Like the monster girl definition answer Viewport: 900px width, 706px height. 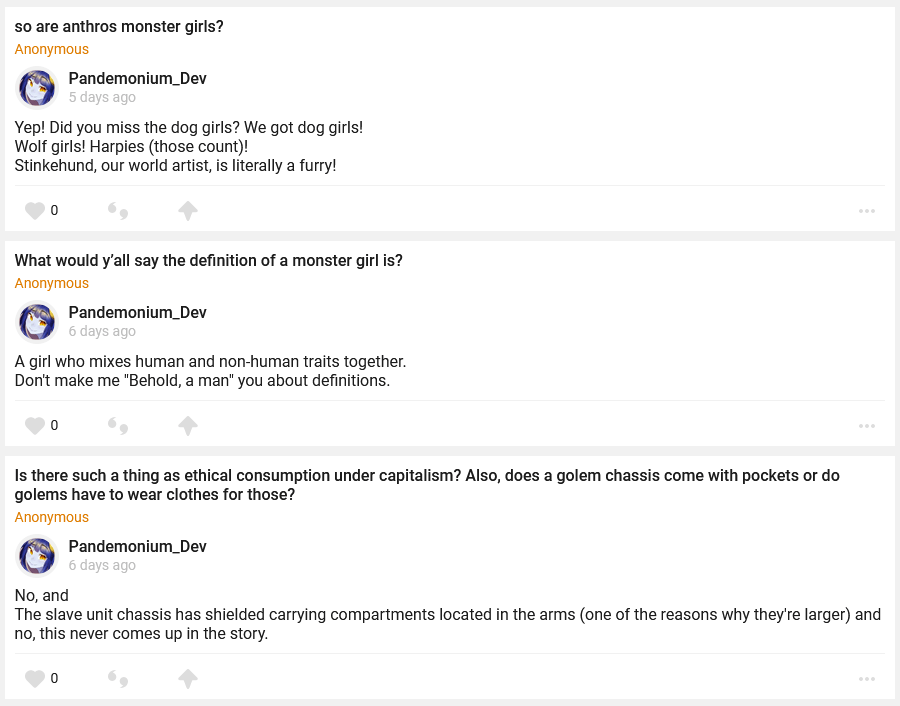pyautogui.click(x=35, y=426)
